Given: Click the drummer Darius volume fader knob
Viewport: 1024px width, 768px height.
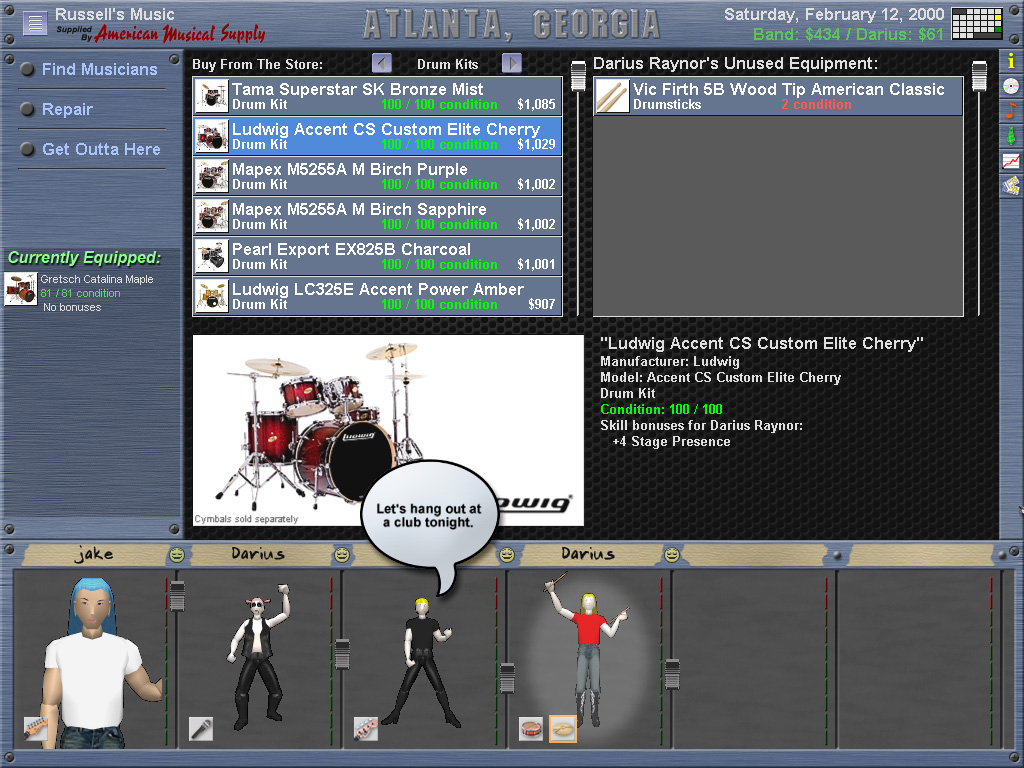Looking at the screenshot, I should (x=672, y=675).
